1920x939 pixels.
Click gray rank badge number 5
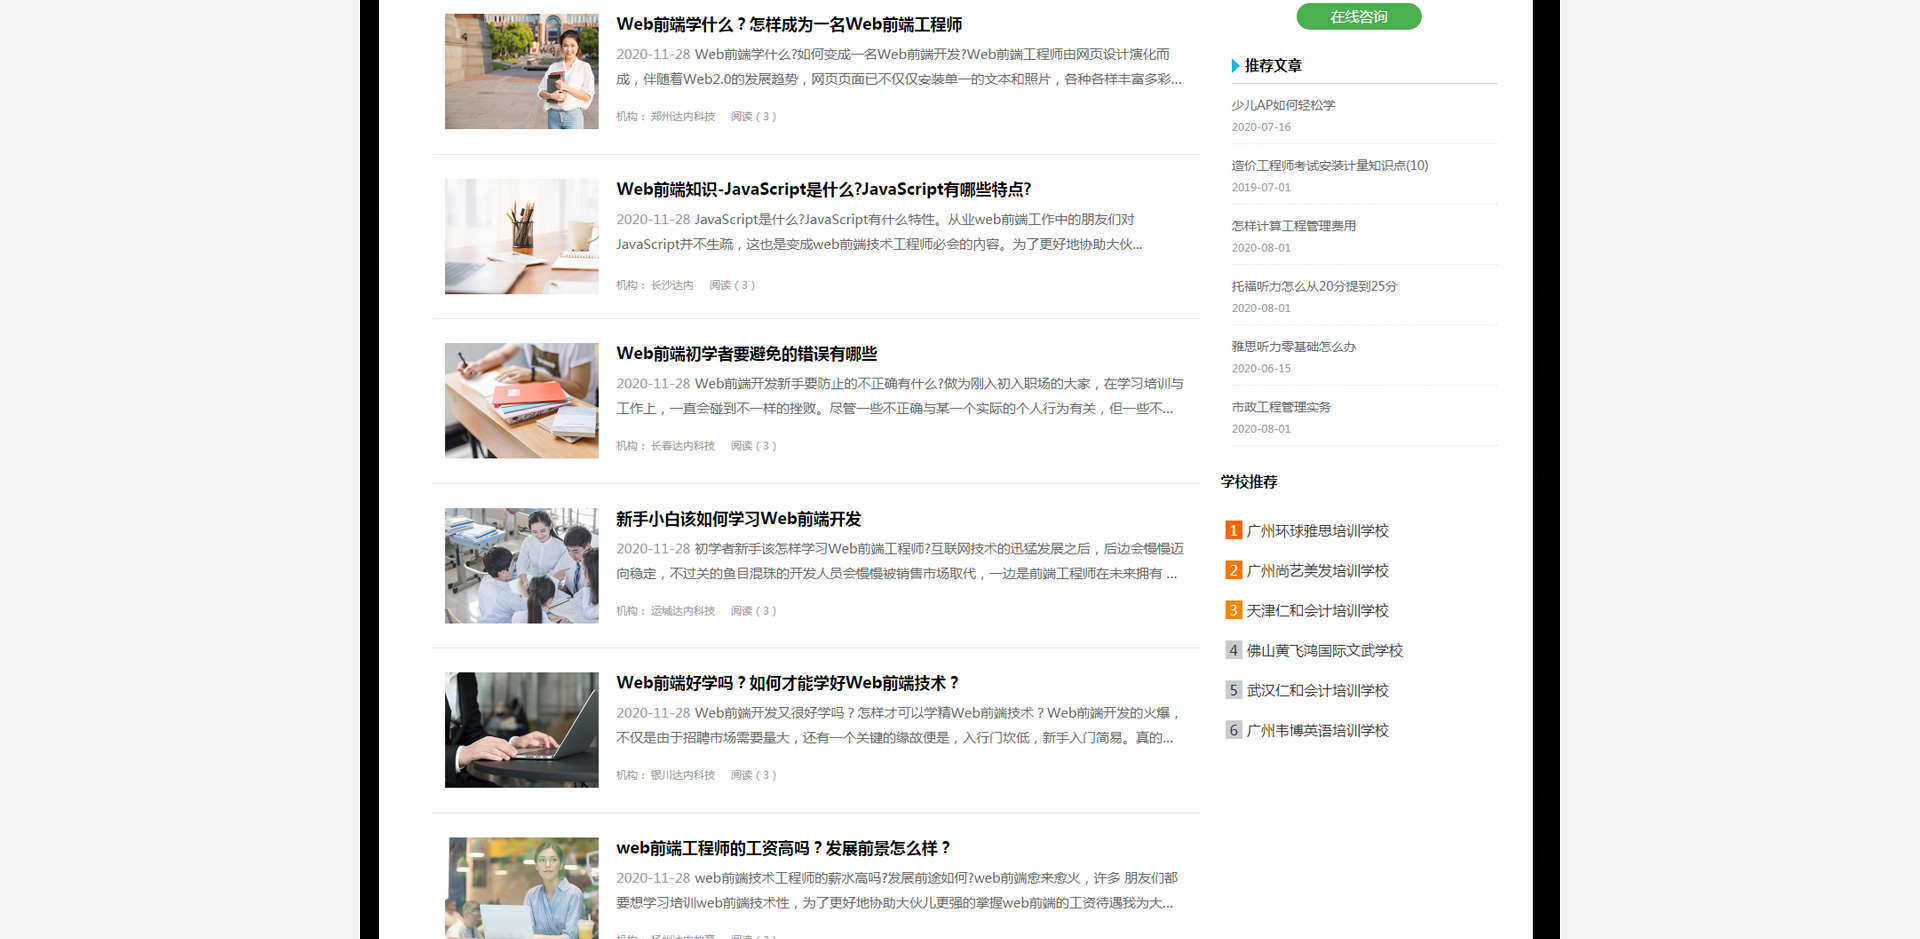point(1234,690)
